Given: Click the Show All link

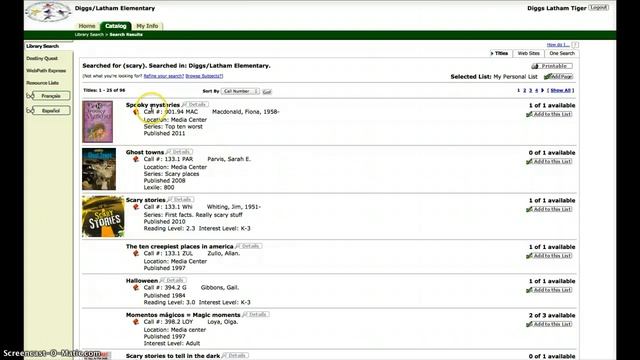Looking at the screenshot, I should point(560,90).
